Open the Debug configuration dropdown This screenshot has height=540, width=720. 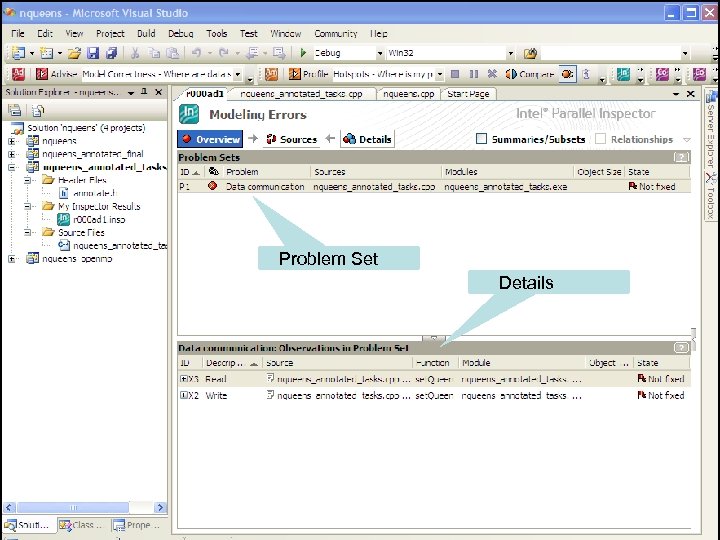pos(380,53)
